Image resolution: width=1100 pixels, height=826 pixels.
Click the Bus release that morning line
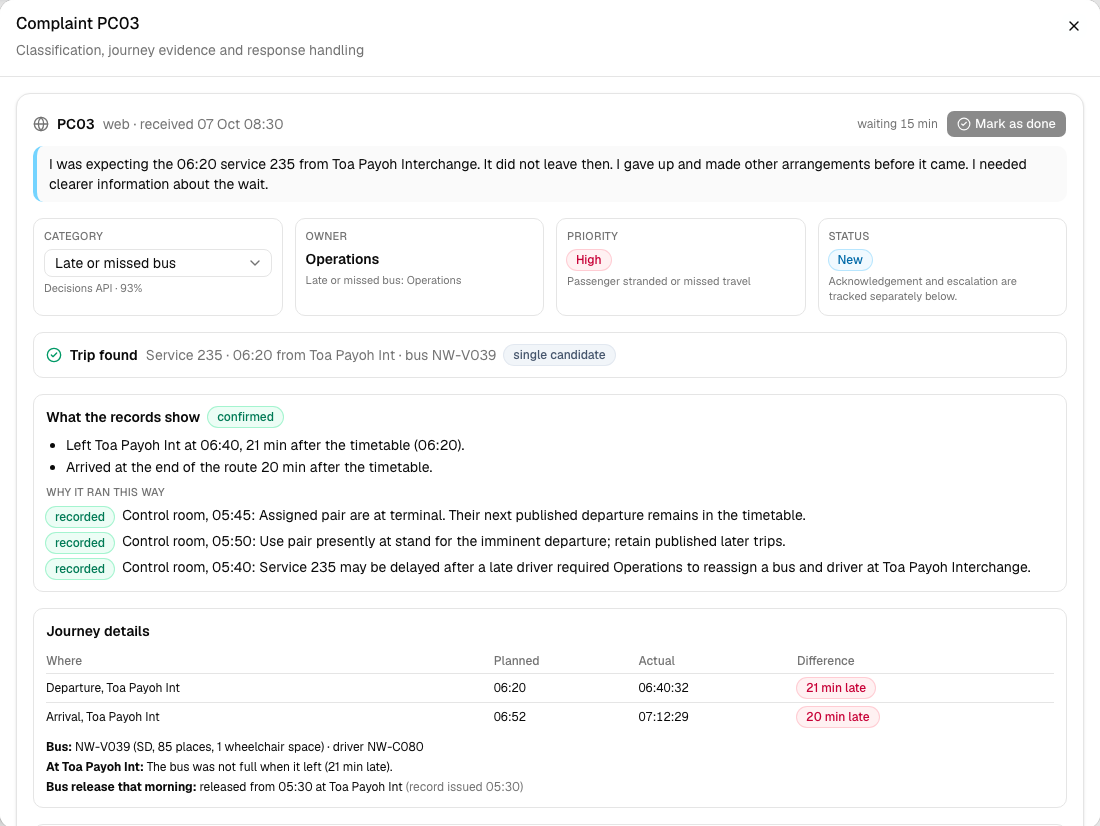(285, 787)
